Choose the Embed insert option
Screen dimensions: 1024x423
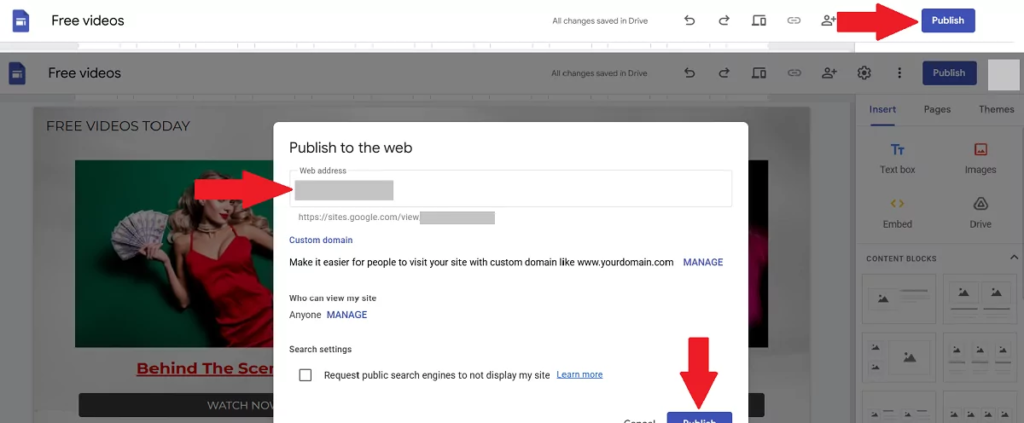(897, 212)
